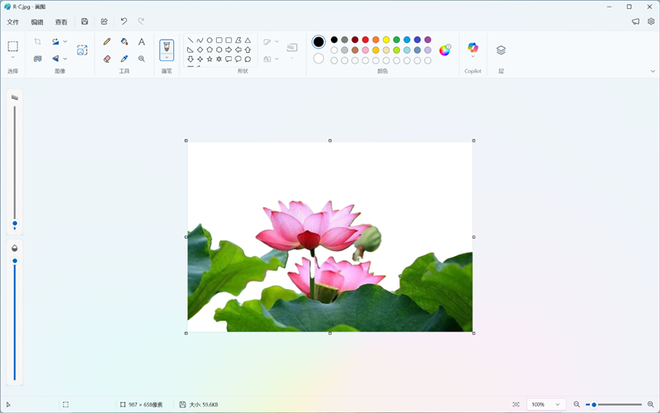This screenshot has height=413, width=660.
Task: Expand the selection tool dropdown
Action: point(13,59)
